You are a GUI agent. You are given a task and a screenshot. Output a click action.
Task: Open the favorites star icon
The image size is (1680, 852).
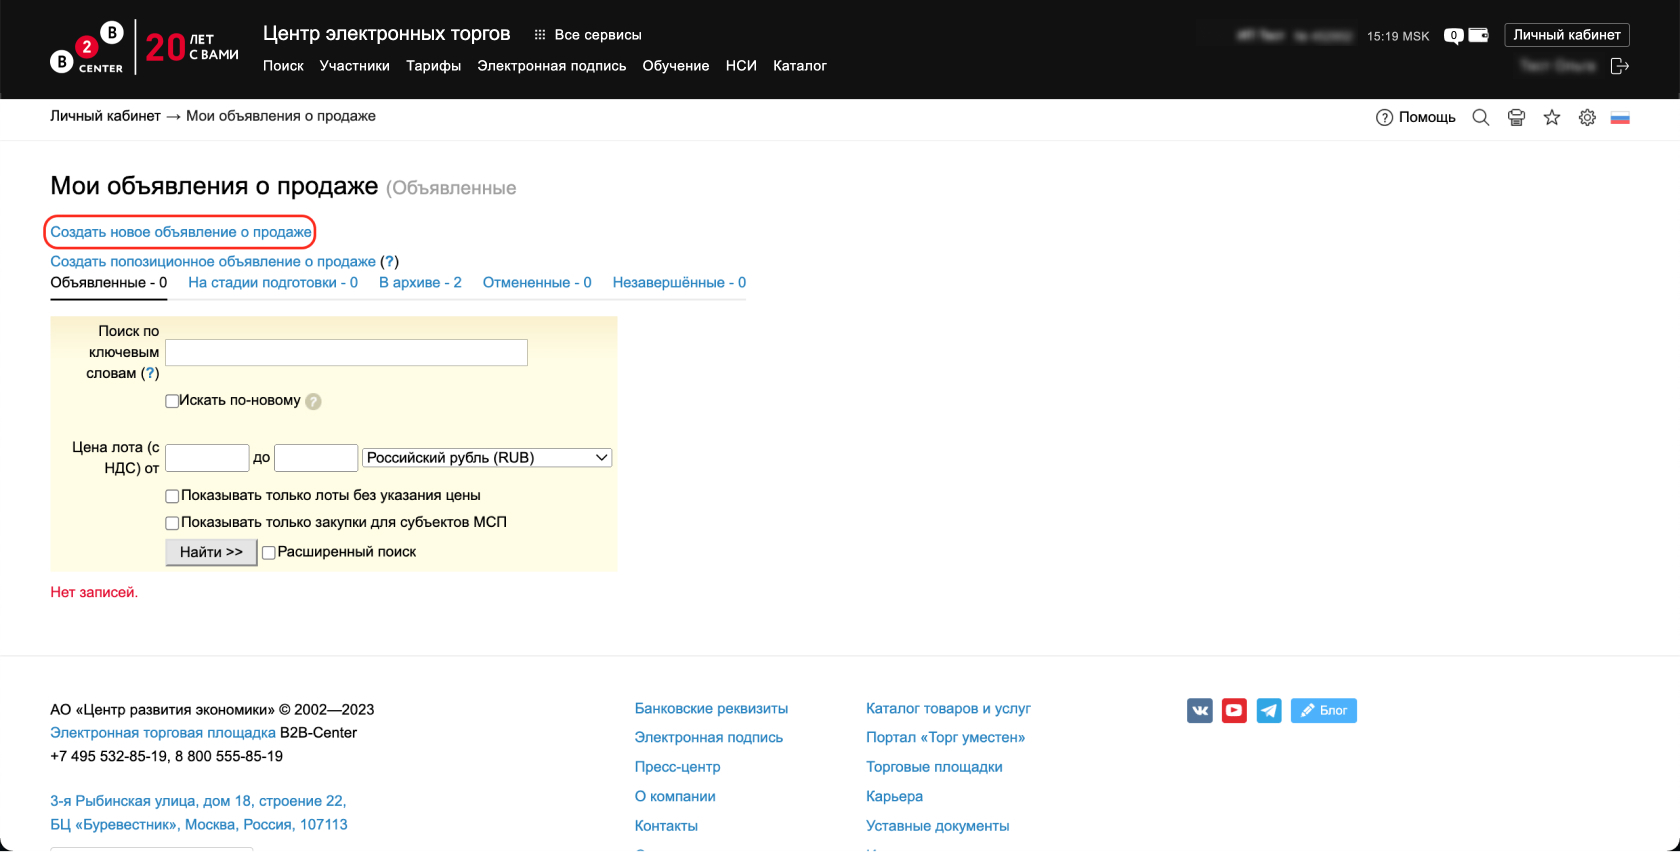[x=1552, y=118]
